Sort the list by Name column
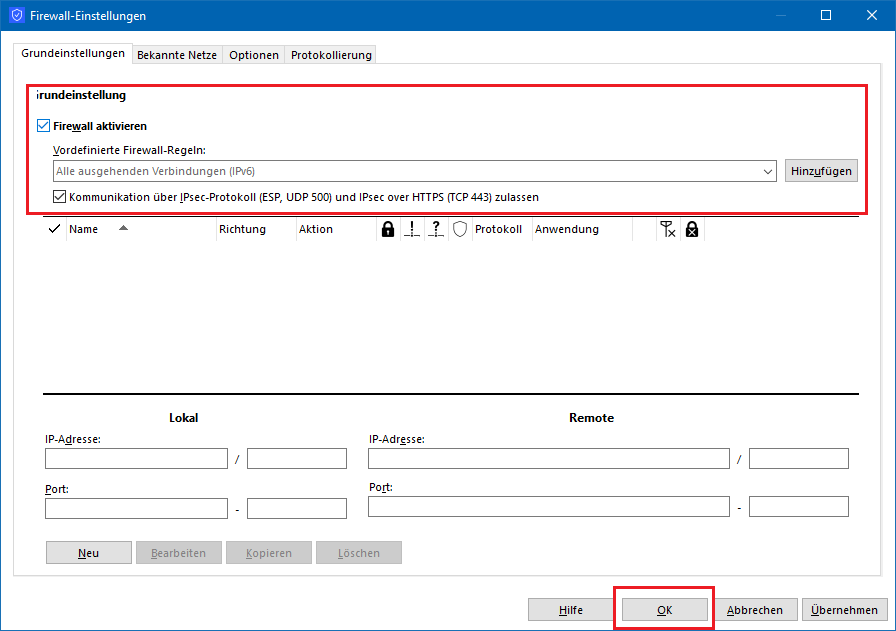 coord(84,229)
